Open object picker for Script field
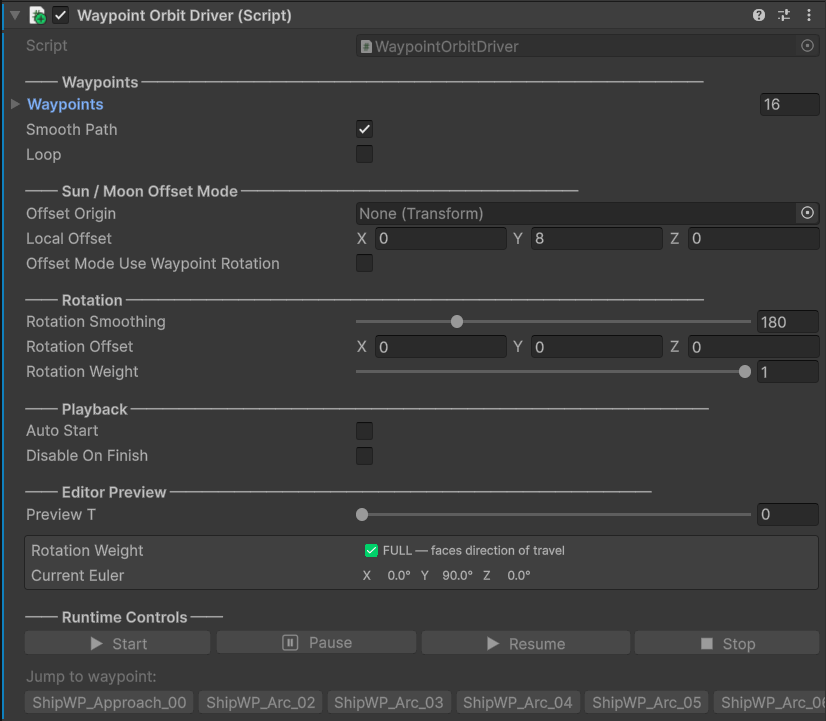The width and height of the screenshot is (826, 721). click(807, 46)
